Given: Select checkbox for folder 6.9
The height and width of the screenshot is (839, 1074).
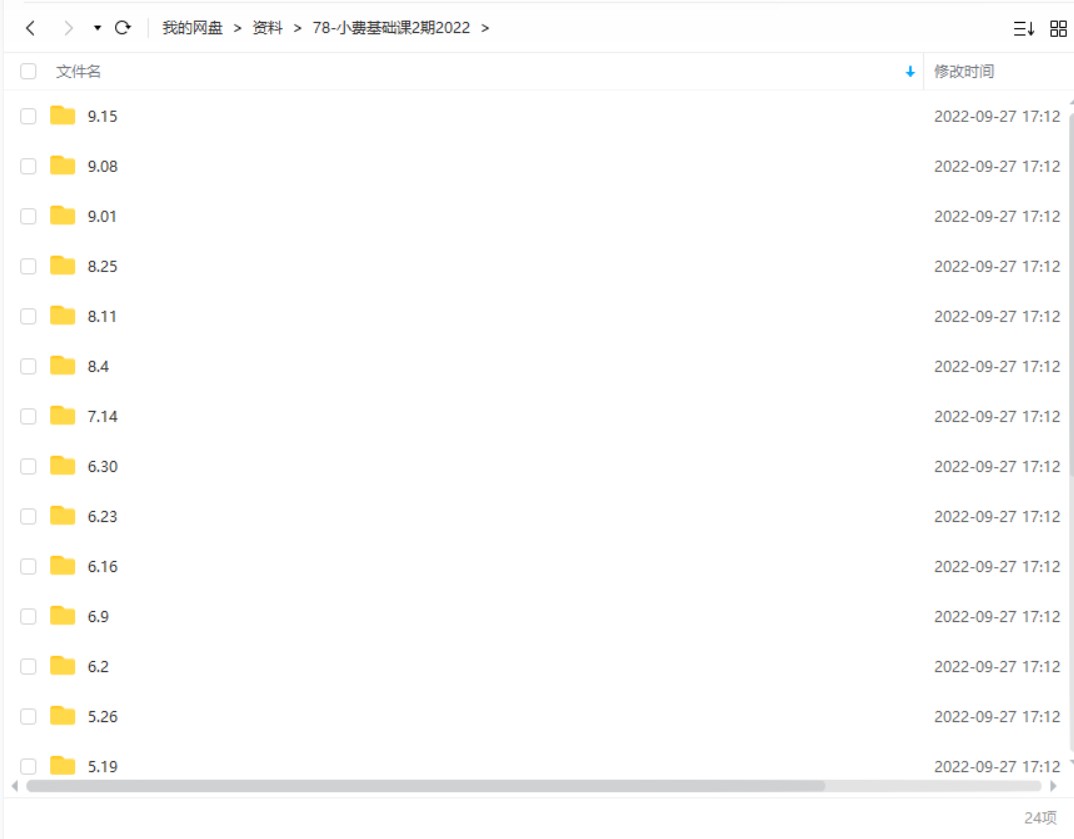Looking at the screenshot, I should tap(28, 616).
